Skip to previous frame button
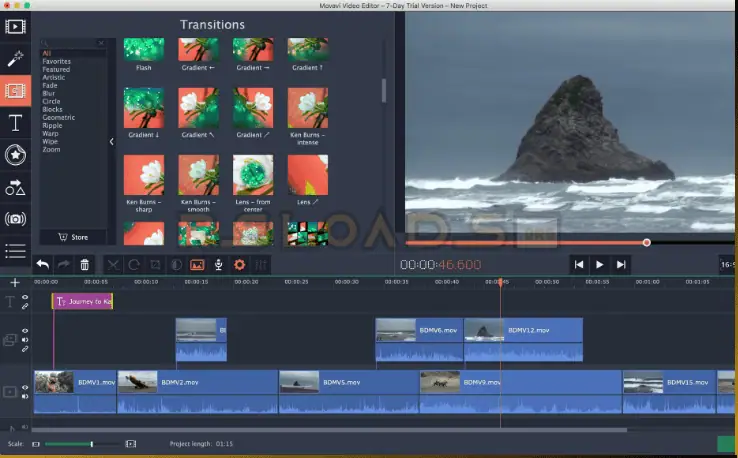 [x=579, y=265]
